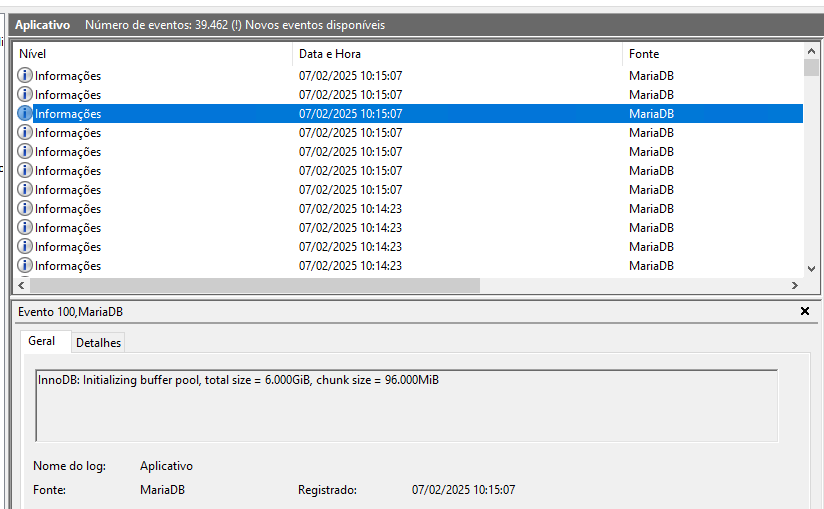Image resolution: width=824 pixels, height=509 pixels.
Task: Select the first event row showing 10:14:23
Action: (408, 209)
